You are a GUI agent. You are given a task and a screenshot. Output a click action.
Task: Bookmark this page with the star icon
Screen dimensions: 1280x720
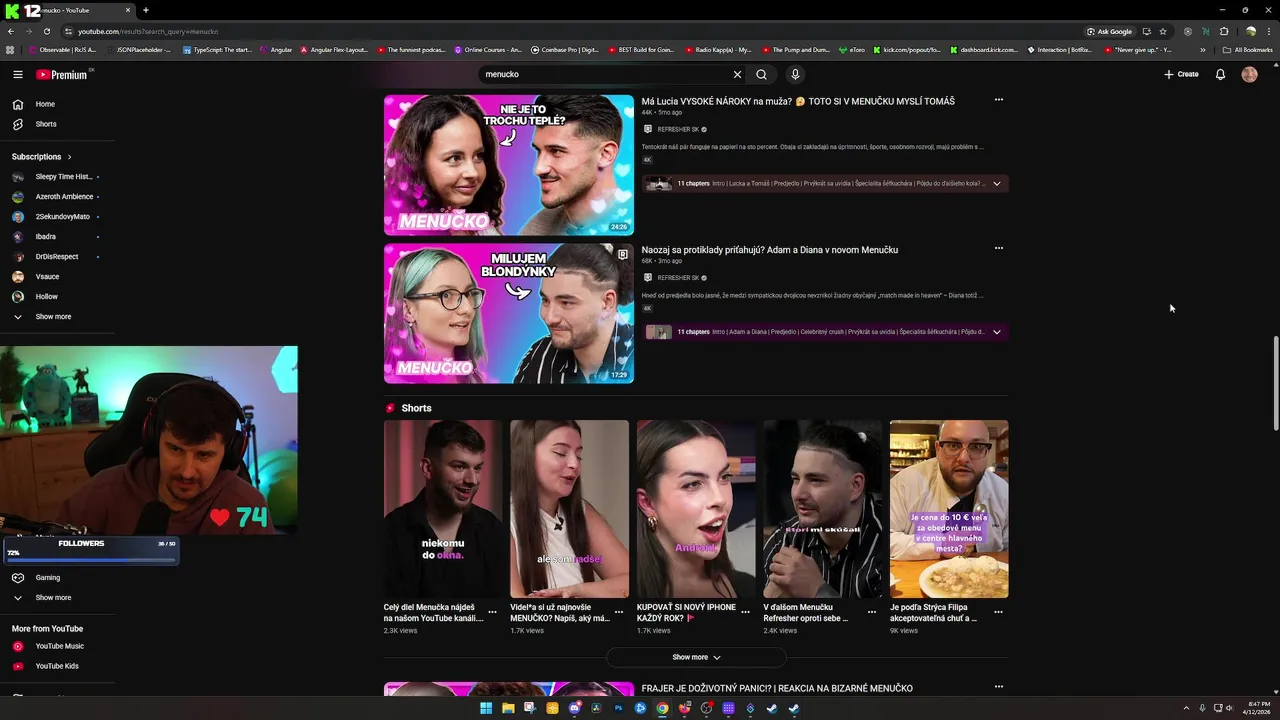tap(1163, 31)
